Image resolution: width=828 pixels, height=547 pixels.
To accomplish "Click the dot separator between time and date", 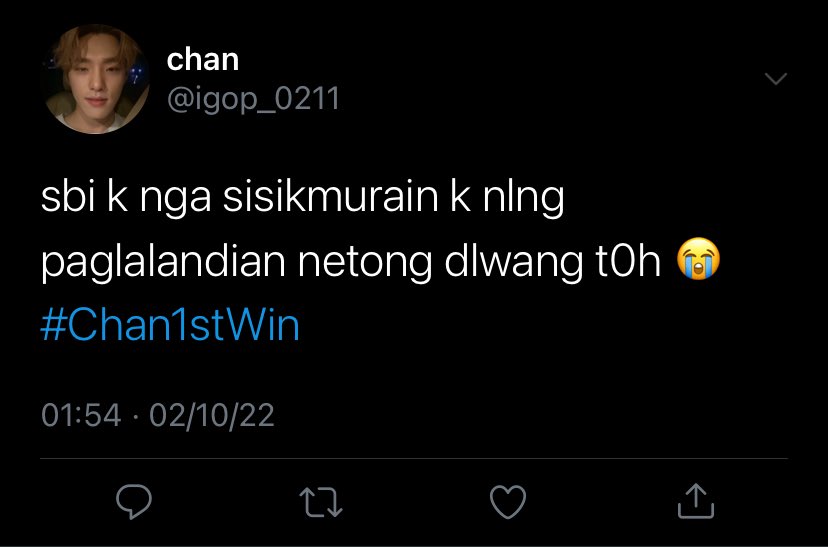I will pos(136,416).
